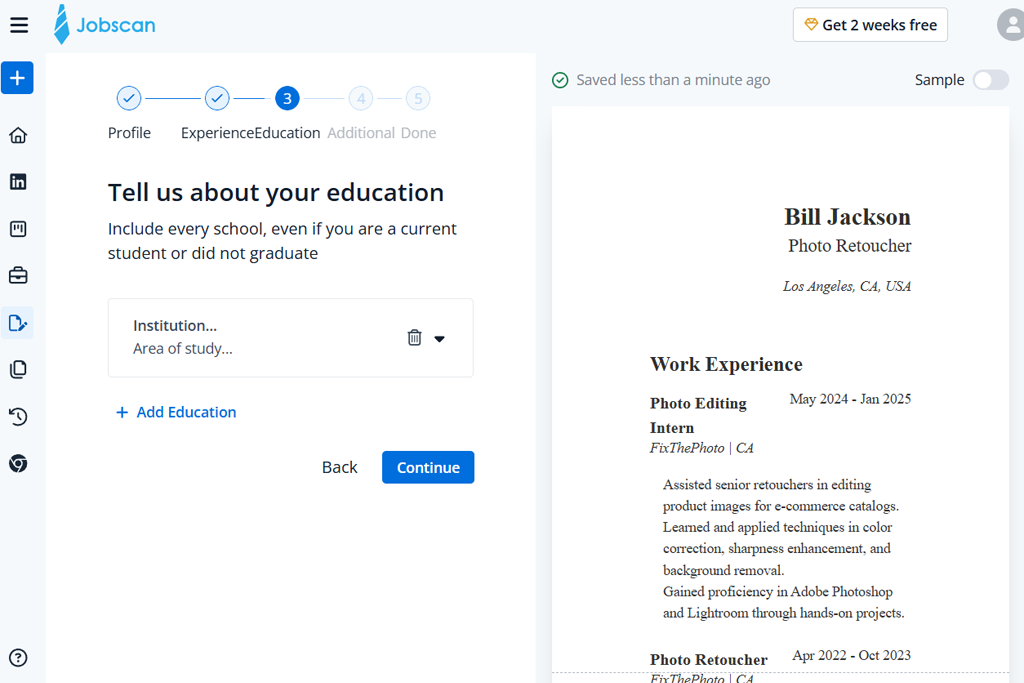This screenshot has width=1024, height=683.
Task: Click the blue plus new scan button
Action: coord(17,78)
